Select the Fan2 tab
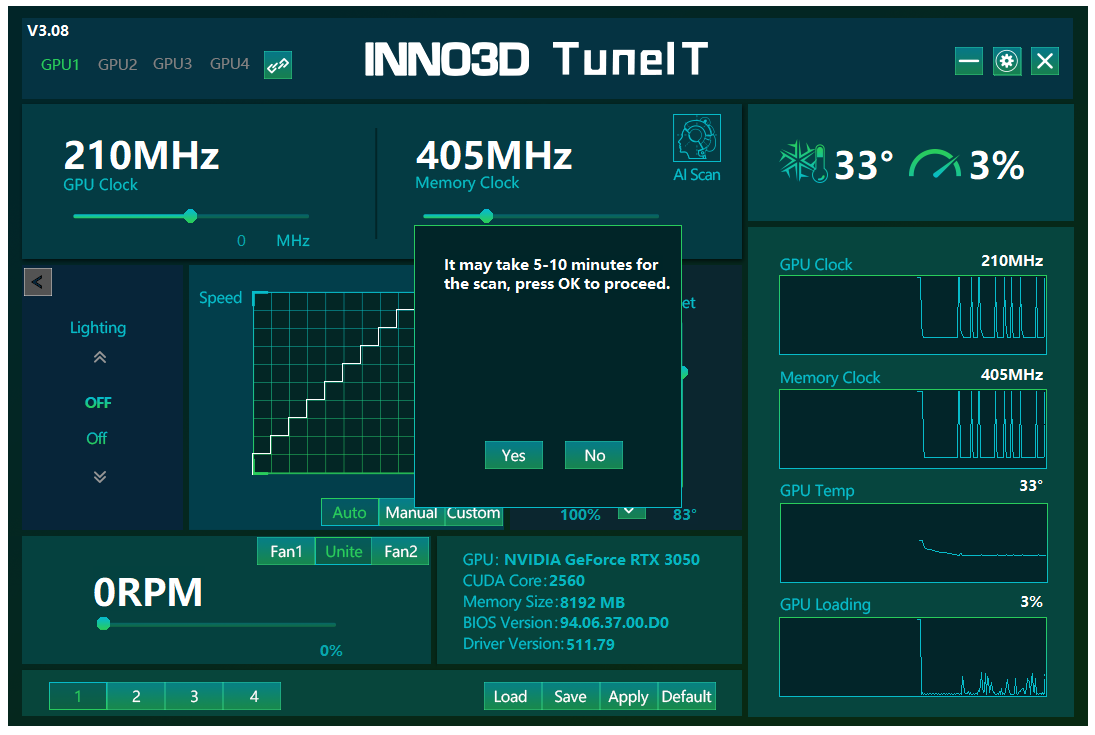Image resolution: width=1095 pixels, height=735 pixels. (x=400, y=551)
